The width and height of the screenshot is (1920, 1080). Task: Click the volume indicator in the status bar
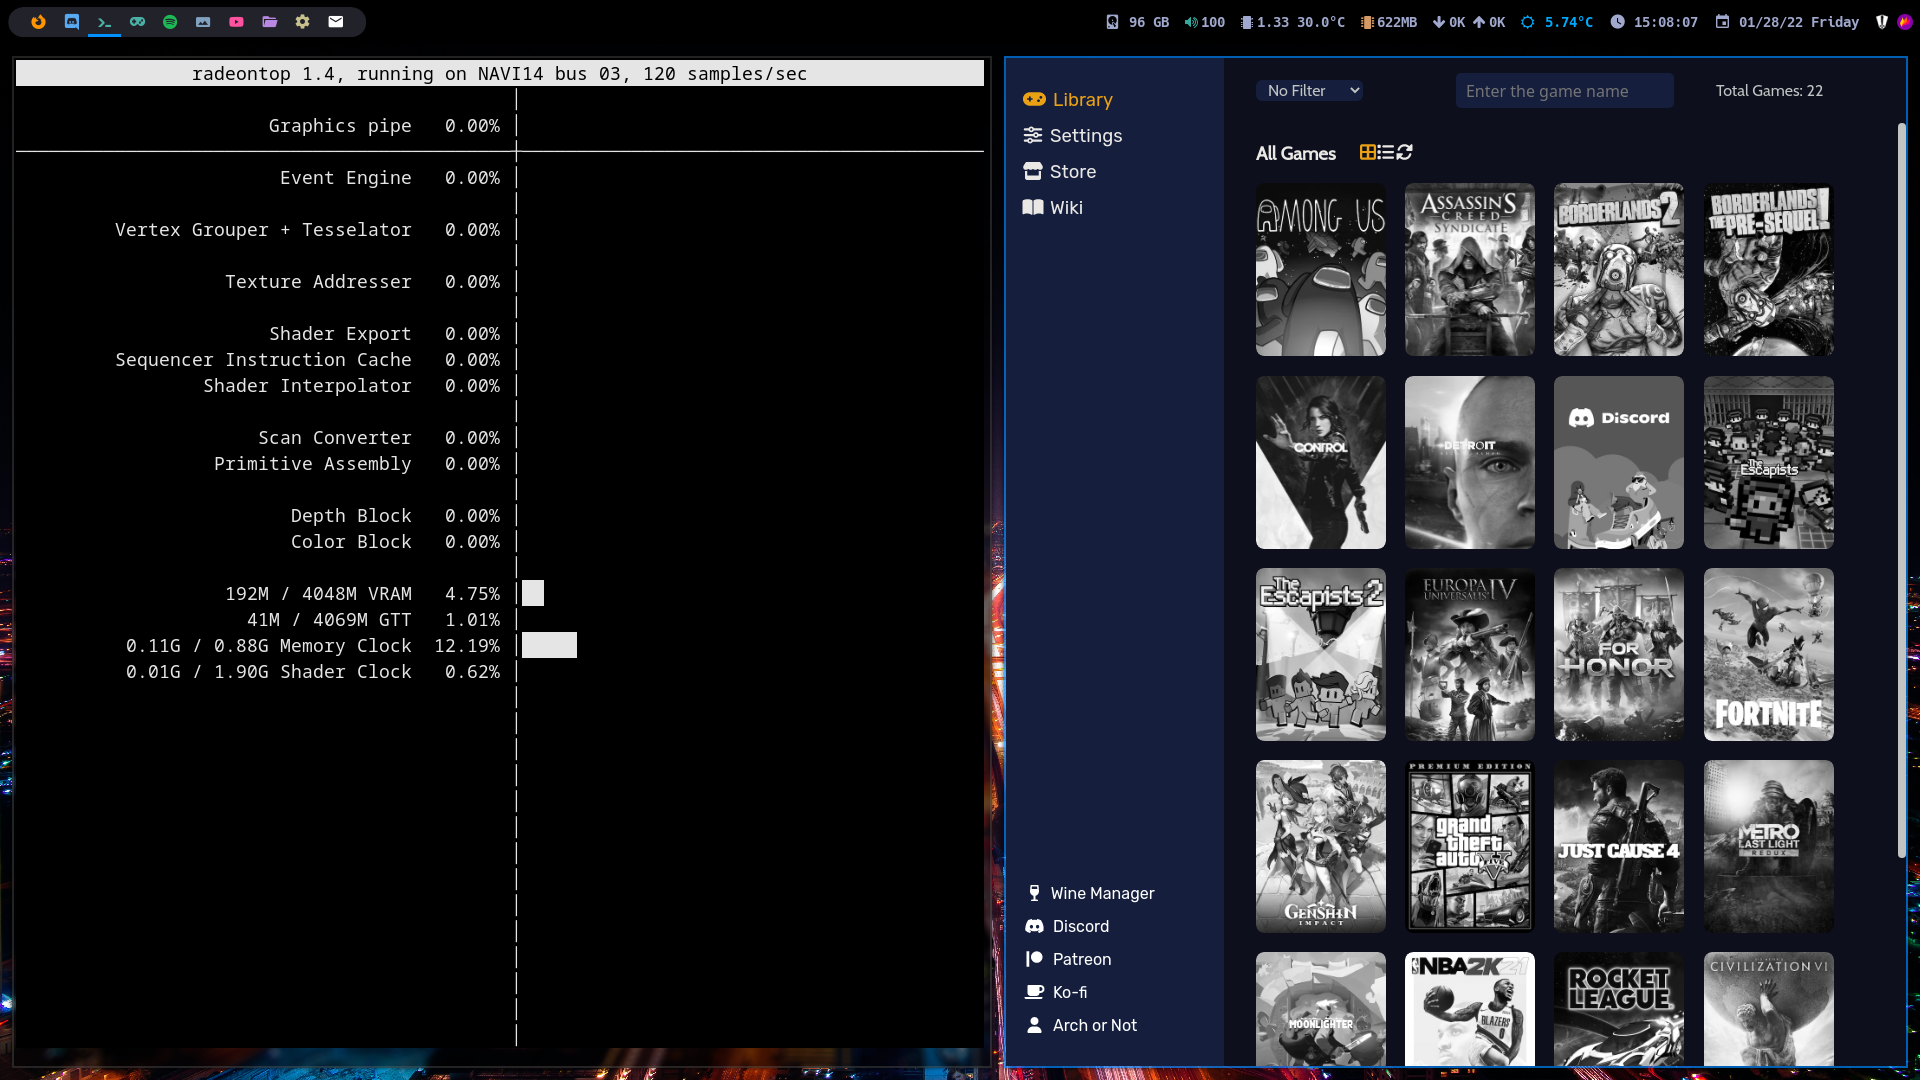1204,22
